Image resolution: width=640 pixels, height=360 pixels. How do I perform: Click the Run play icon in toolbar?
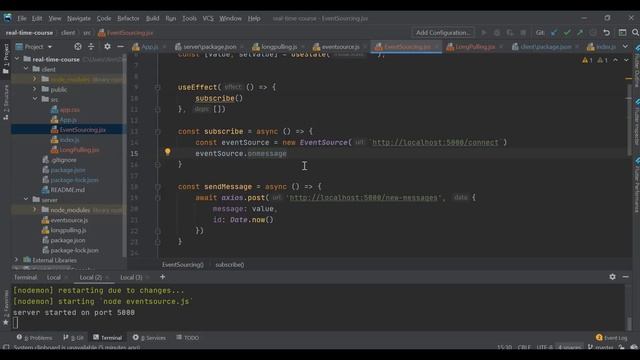pos(484,33)
